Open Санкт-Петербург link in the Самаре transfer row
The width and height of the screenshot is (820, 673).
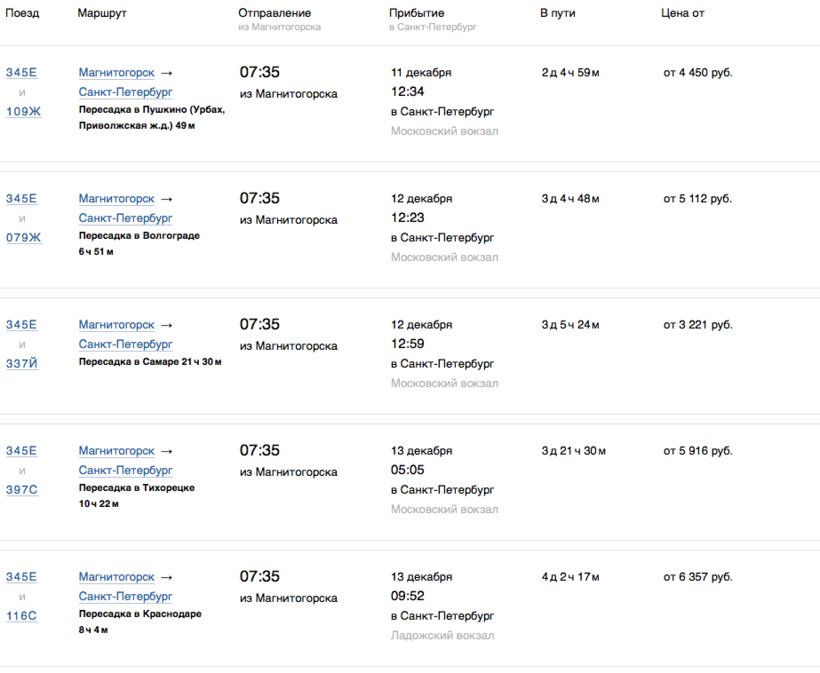pyautogui.click(x=126, y=344)
